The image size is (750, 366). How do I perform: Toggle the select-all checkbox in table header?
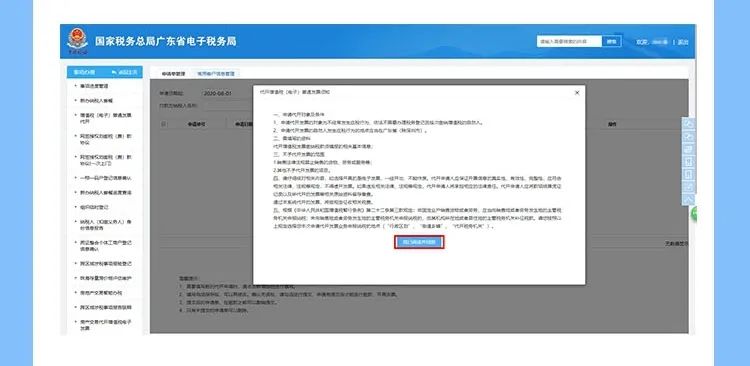tap(164, 124)
